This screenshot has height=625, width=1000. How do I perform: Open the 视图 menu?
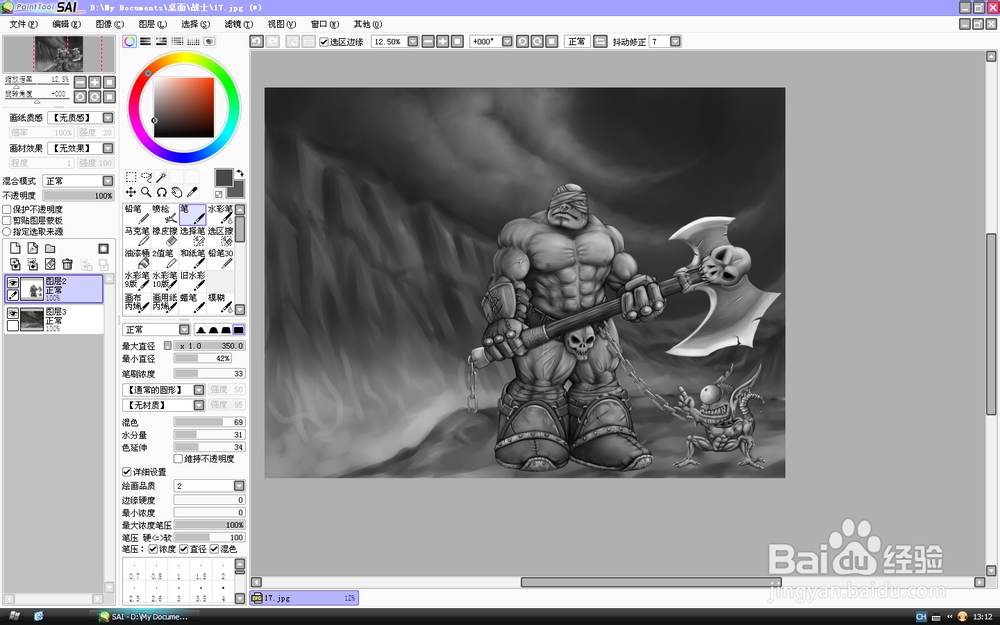281,24
